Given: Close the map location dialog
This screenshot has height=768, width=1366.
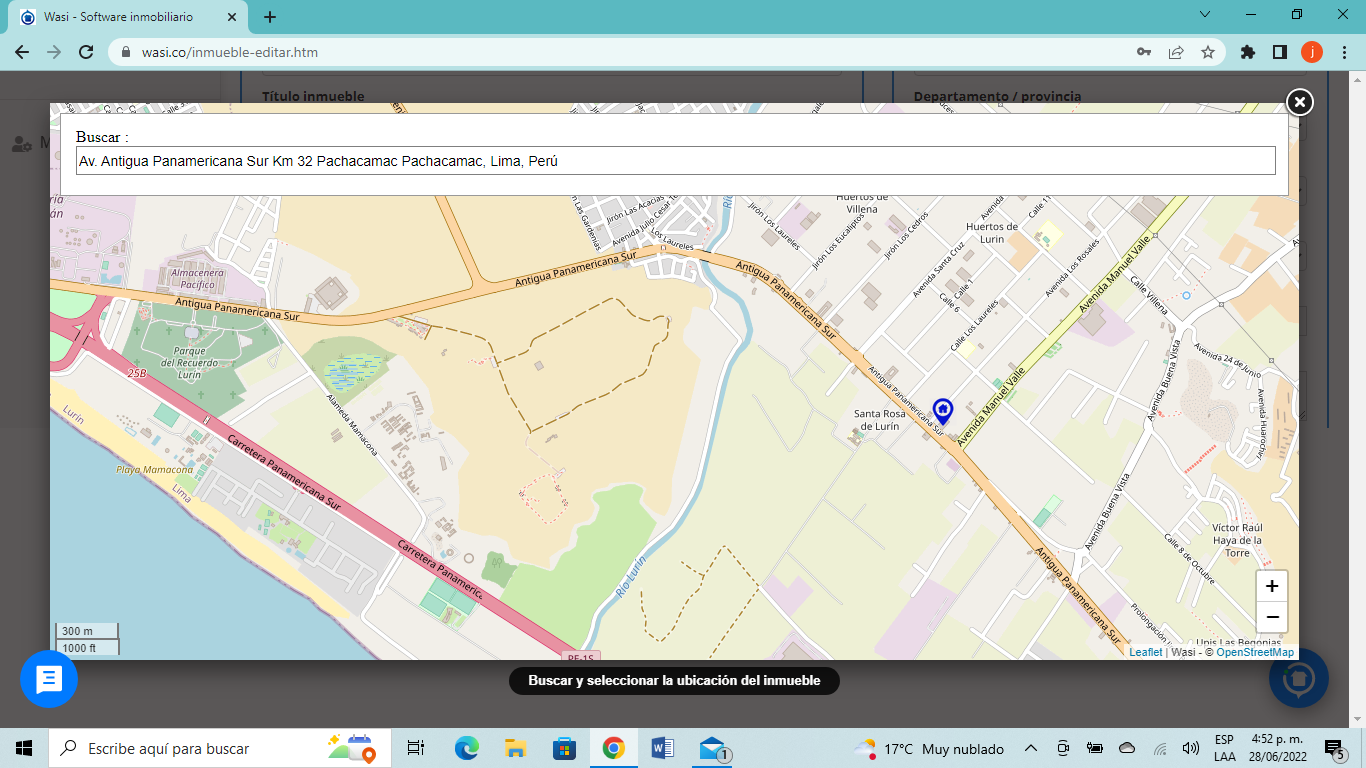Looking at the screenshot, I should [1299, 102].
